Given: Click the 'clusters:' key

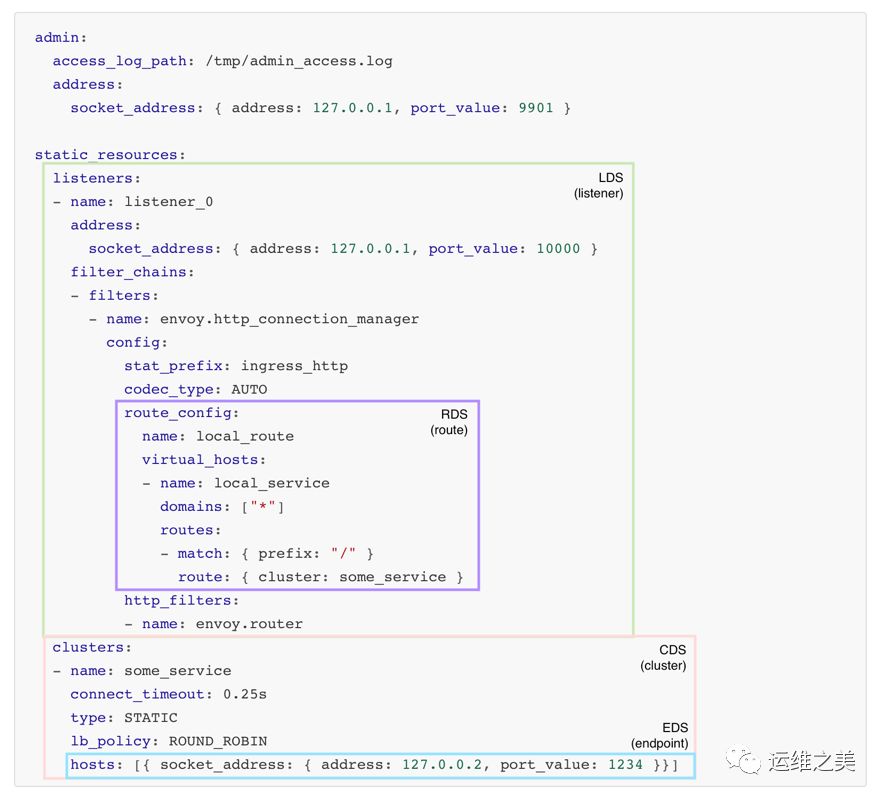Looking at the screenshot, I should [92, 648].
